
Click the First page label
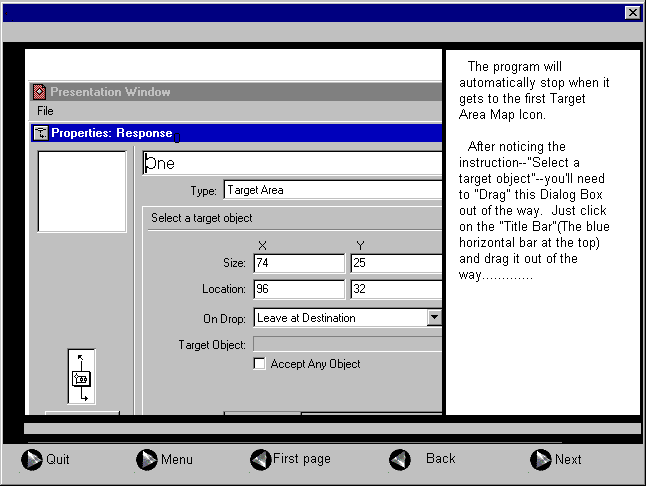coord(302,459)
